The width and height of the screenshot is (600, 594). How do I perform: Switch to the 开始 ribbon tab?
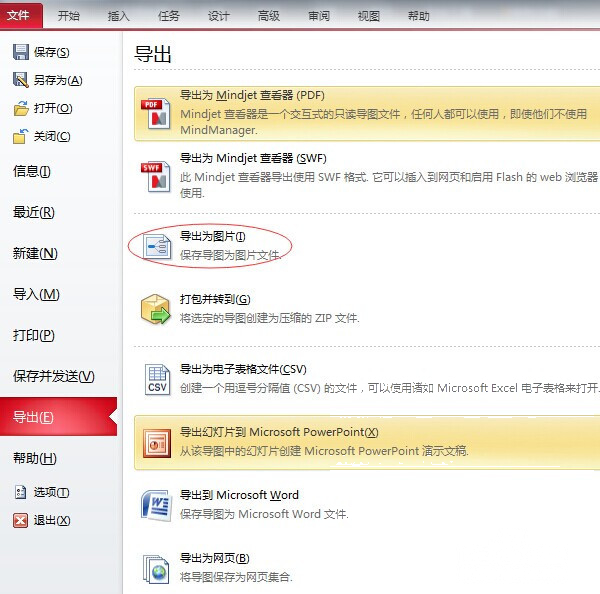coord(68,16)
